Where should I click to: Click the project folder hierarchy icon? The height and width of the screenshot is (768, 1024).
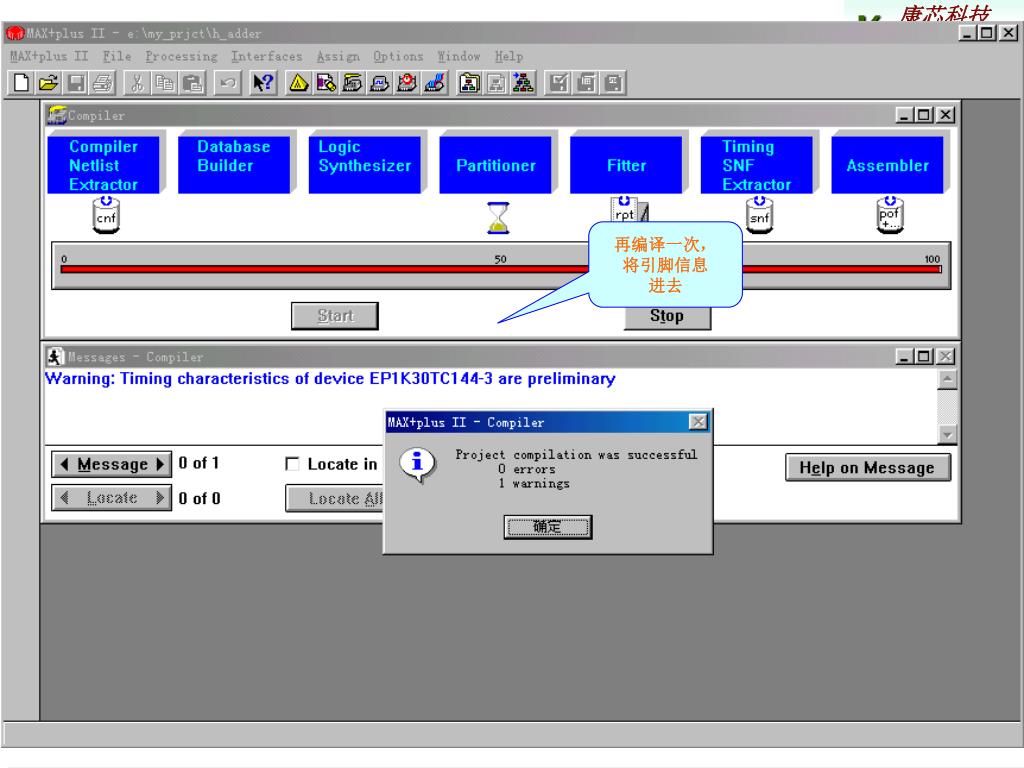click(469, 83)
